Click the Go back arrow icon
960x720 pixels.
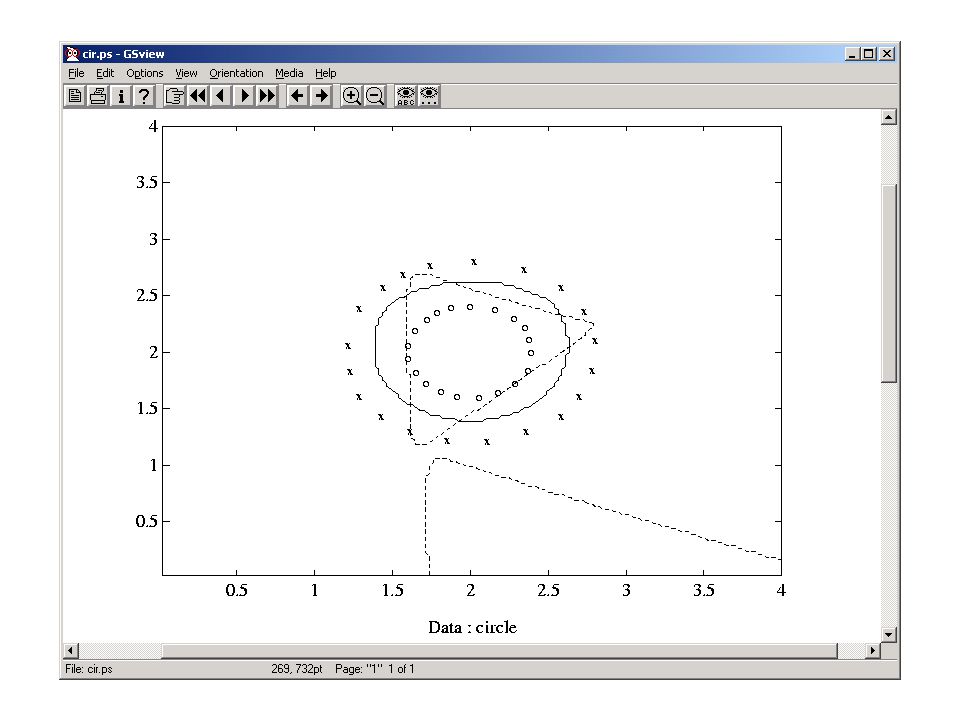(x=298, y=96)
